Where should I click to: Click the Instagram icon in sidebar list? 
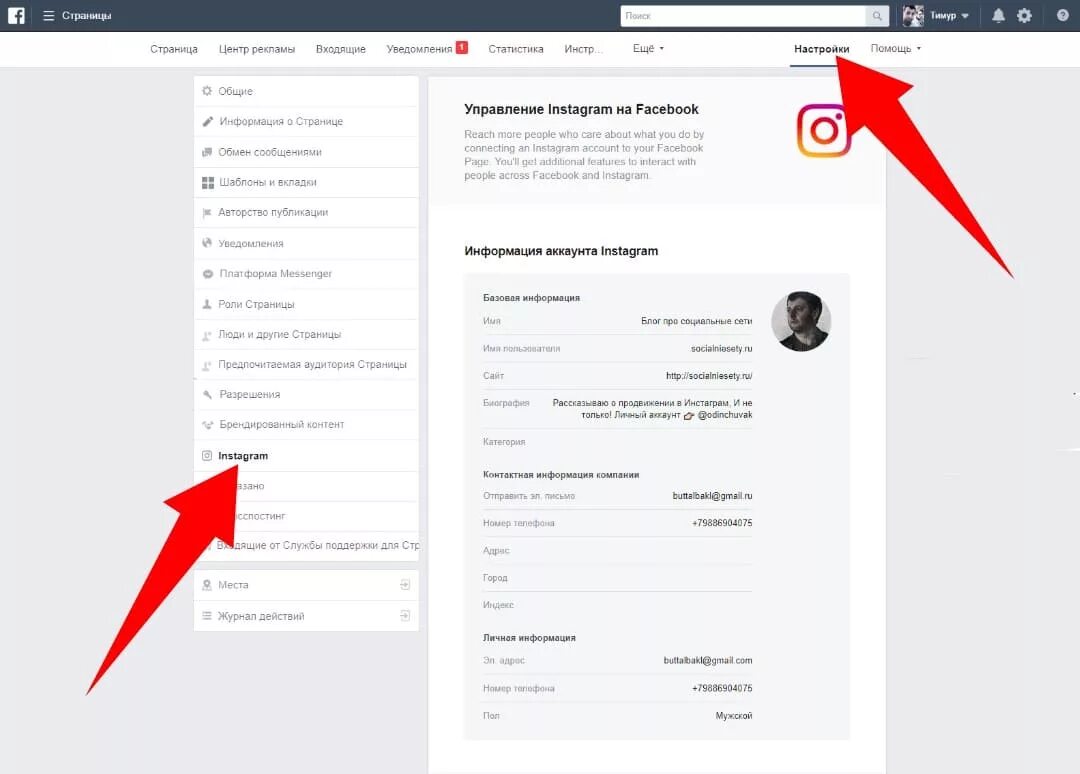click(x=207, y=455)
